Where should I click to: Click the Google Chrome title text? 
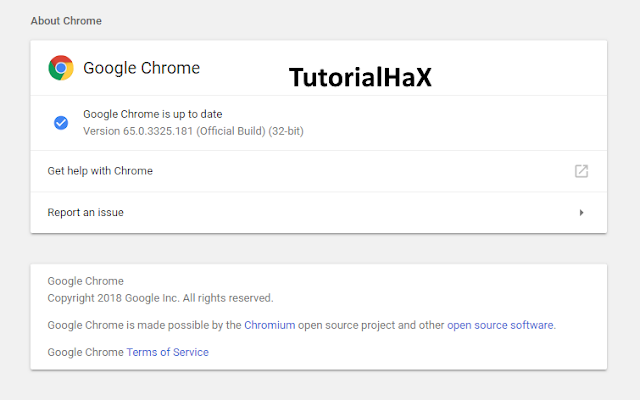coord(141,68)
